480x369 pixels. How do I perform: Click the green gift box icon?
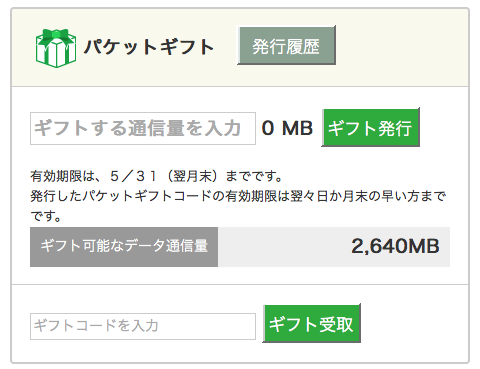(56, 48)
